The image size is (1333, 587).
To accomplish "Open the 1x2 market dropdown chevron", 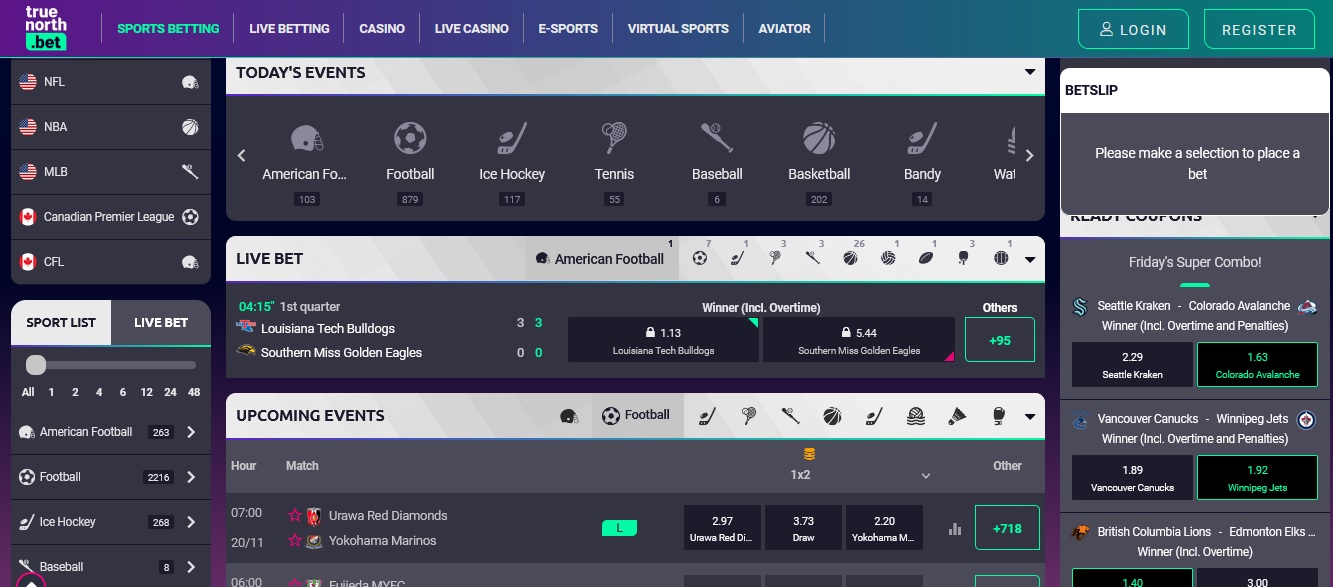I will pyautogui.click(x=926, y=476).
